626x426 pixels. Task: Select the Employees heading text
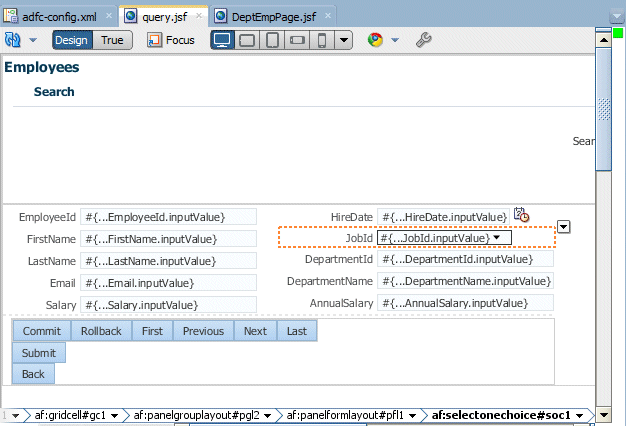42,67
